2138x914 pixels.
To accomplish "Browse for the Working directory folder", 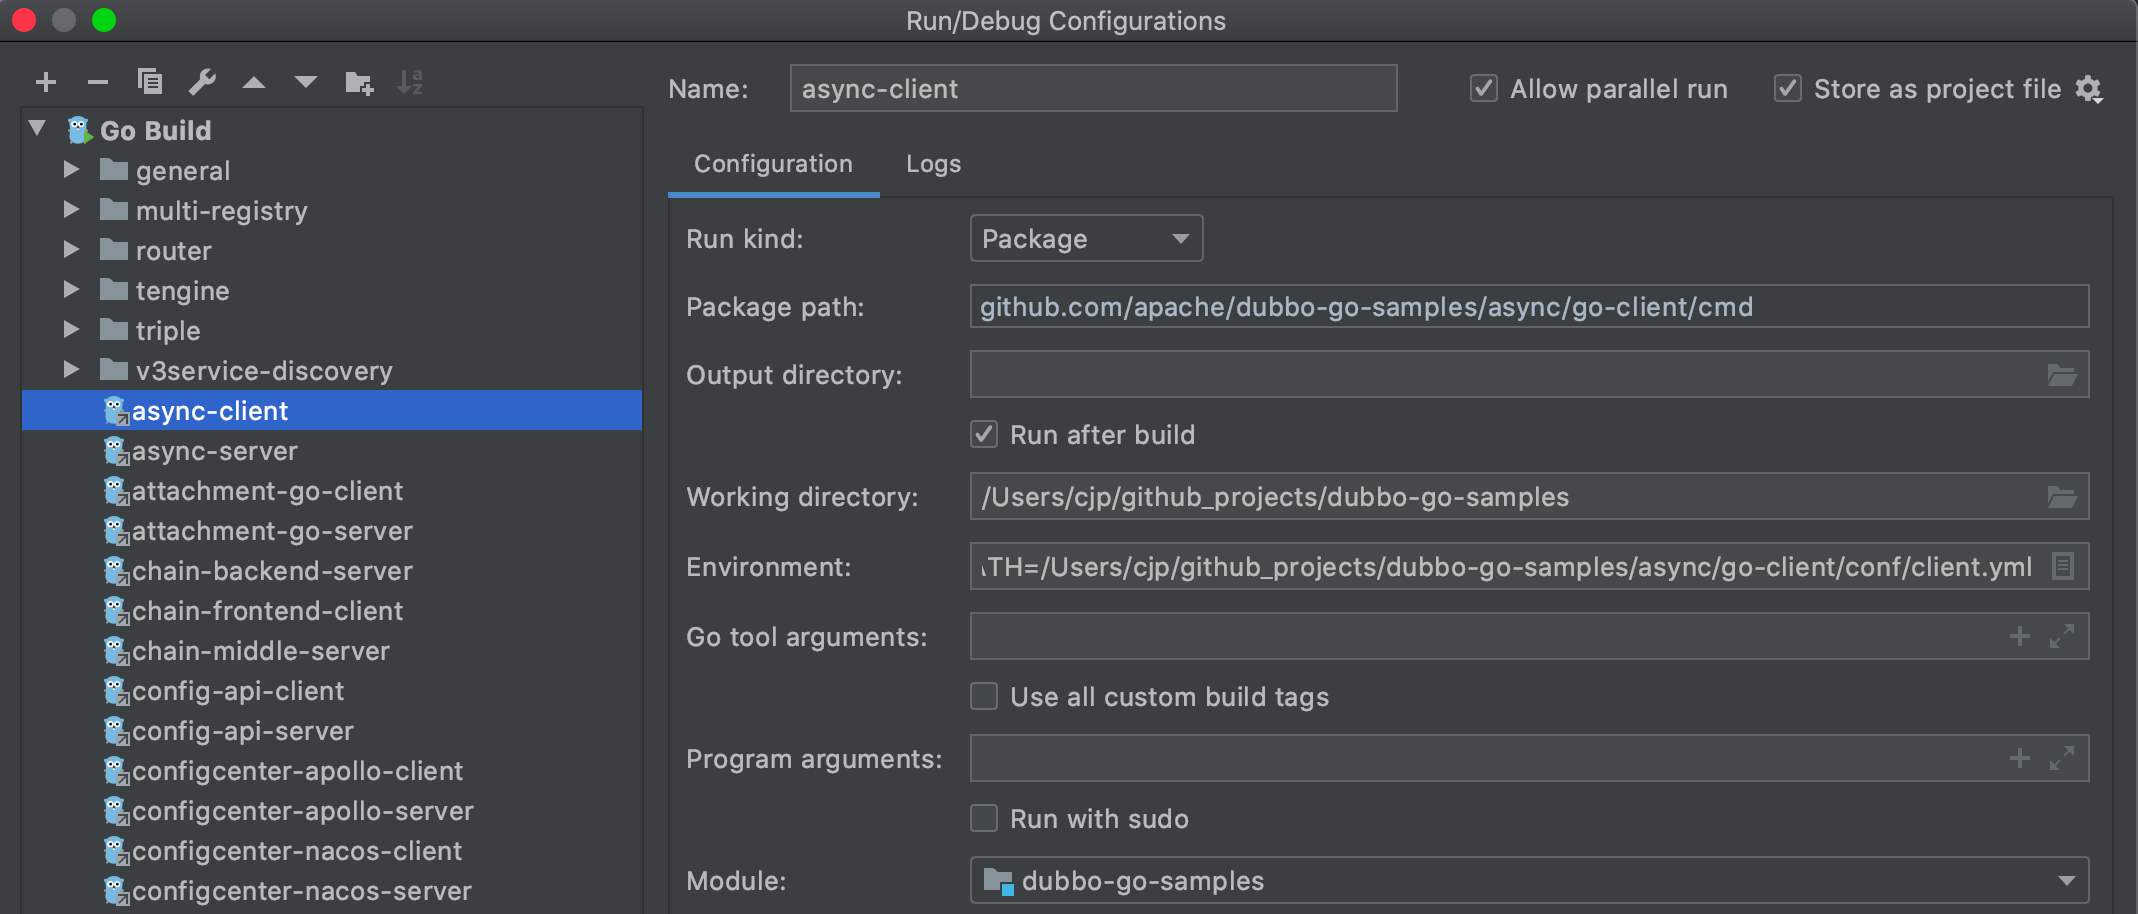I will tap(2062, 497).
